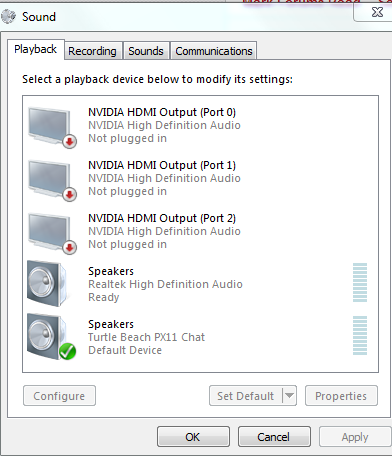Select the NVIDIA HDMI Output Port 0 monitor icon
Screen dimensions: 392x456
[52, 127]
